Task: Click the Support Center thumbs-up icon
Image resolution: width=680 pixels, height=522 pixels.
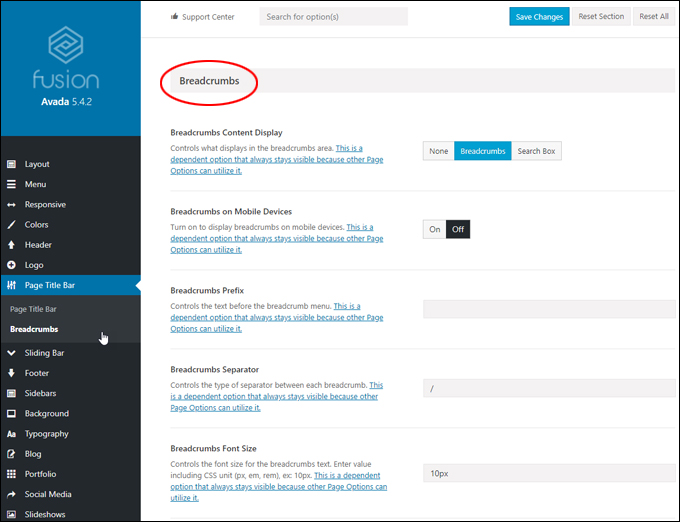Action: 174,16
